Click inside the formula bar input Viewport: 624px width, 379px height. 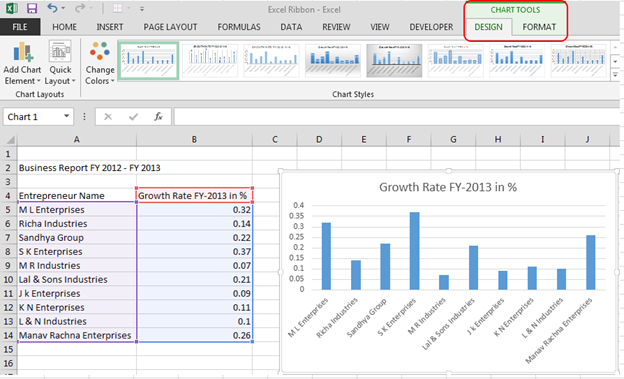coord(397,117)
